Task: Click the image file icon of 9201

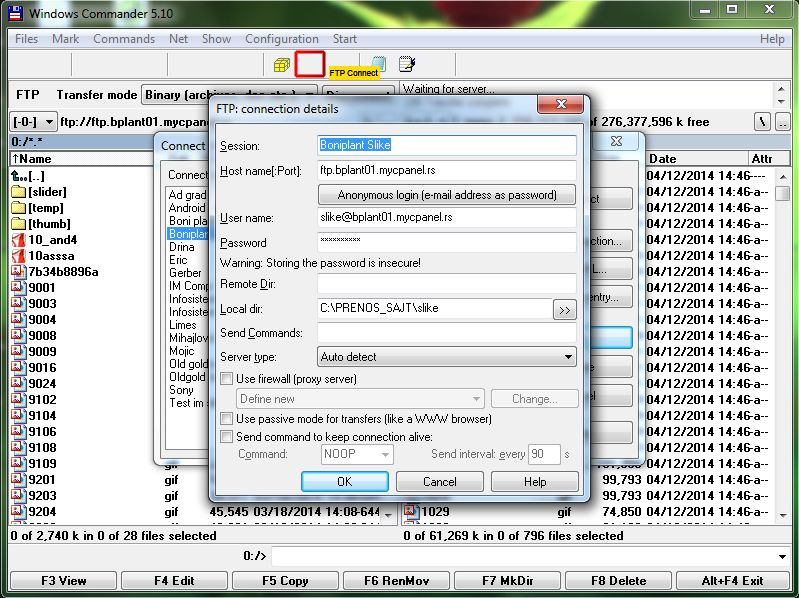Action: point(18,479)
